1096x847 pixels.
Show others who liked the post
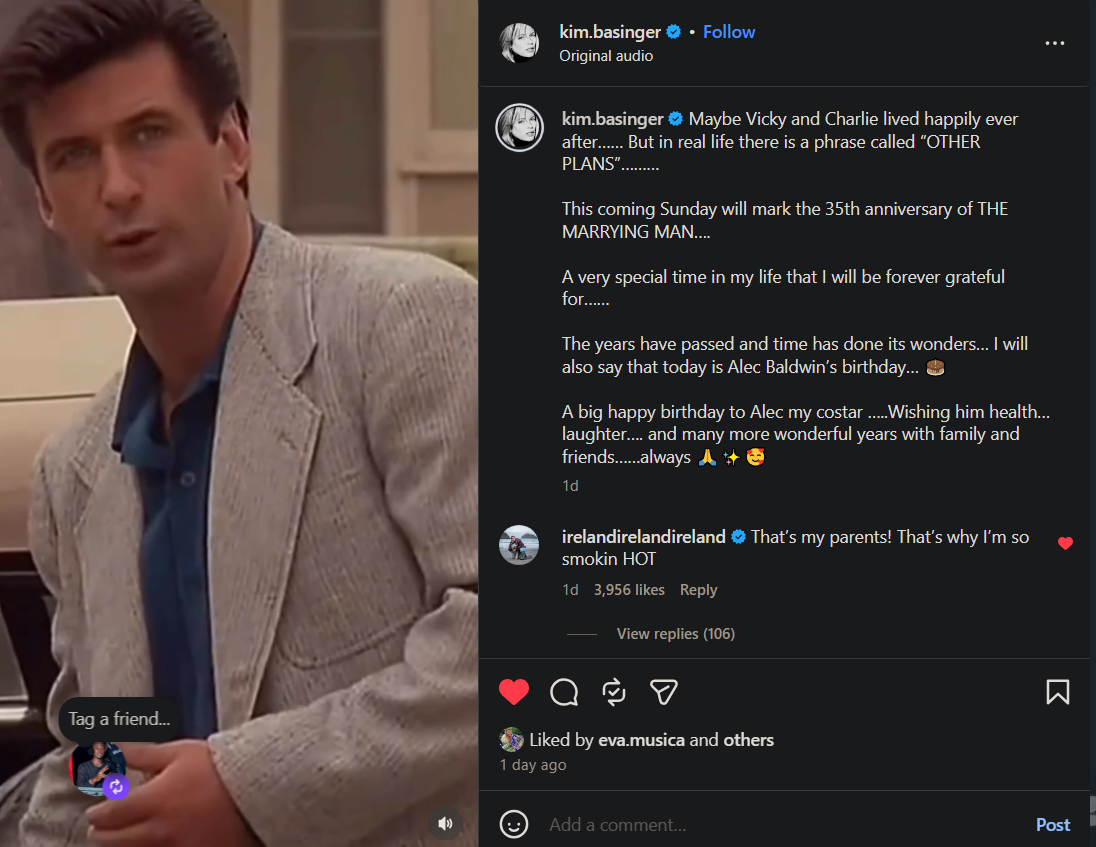pyautogui.click(x=748, y=740)
